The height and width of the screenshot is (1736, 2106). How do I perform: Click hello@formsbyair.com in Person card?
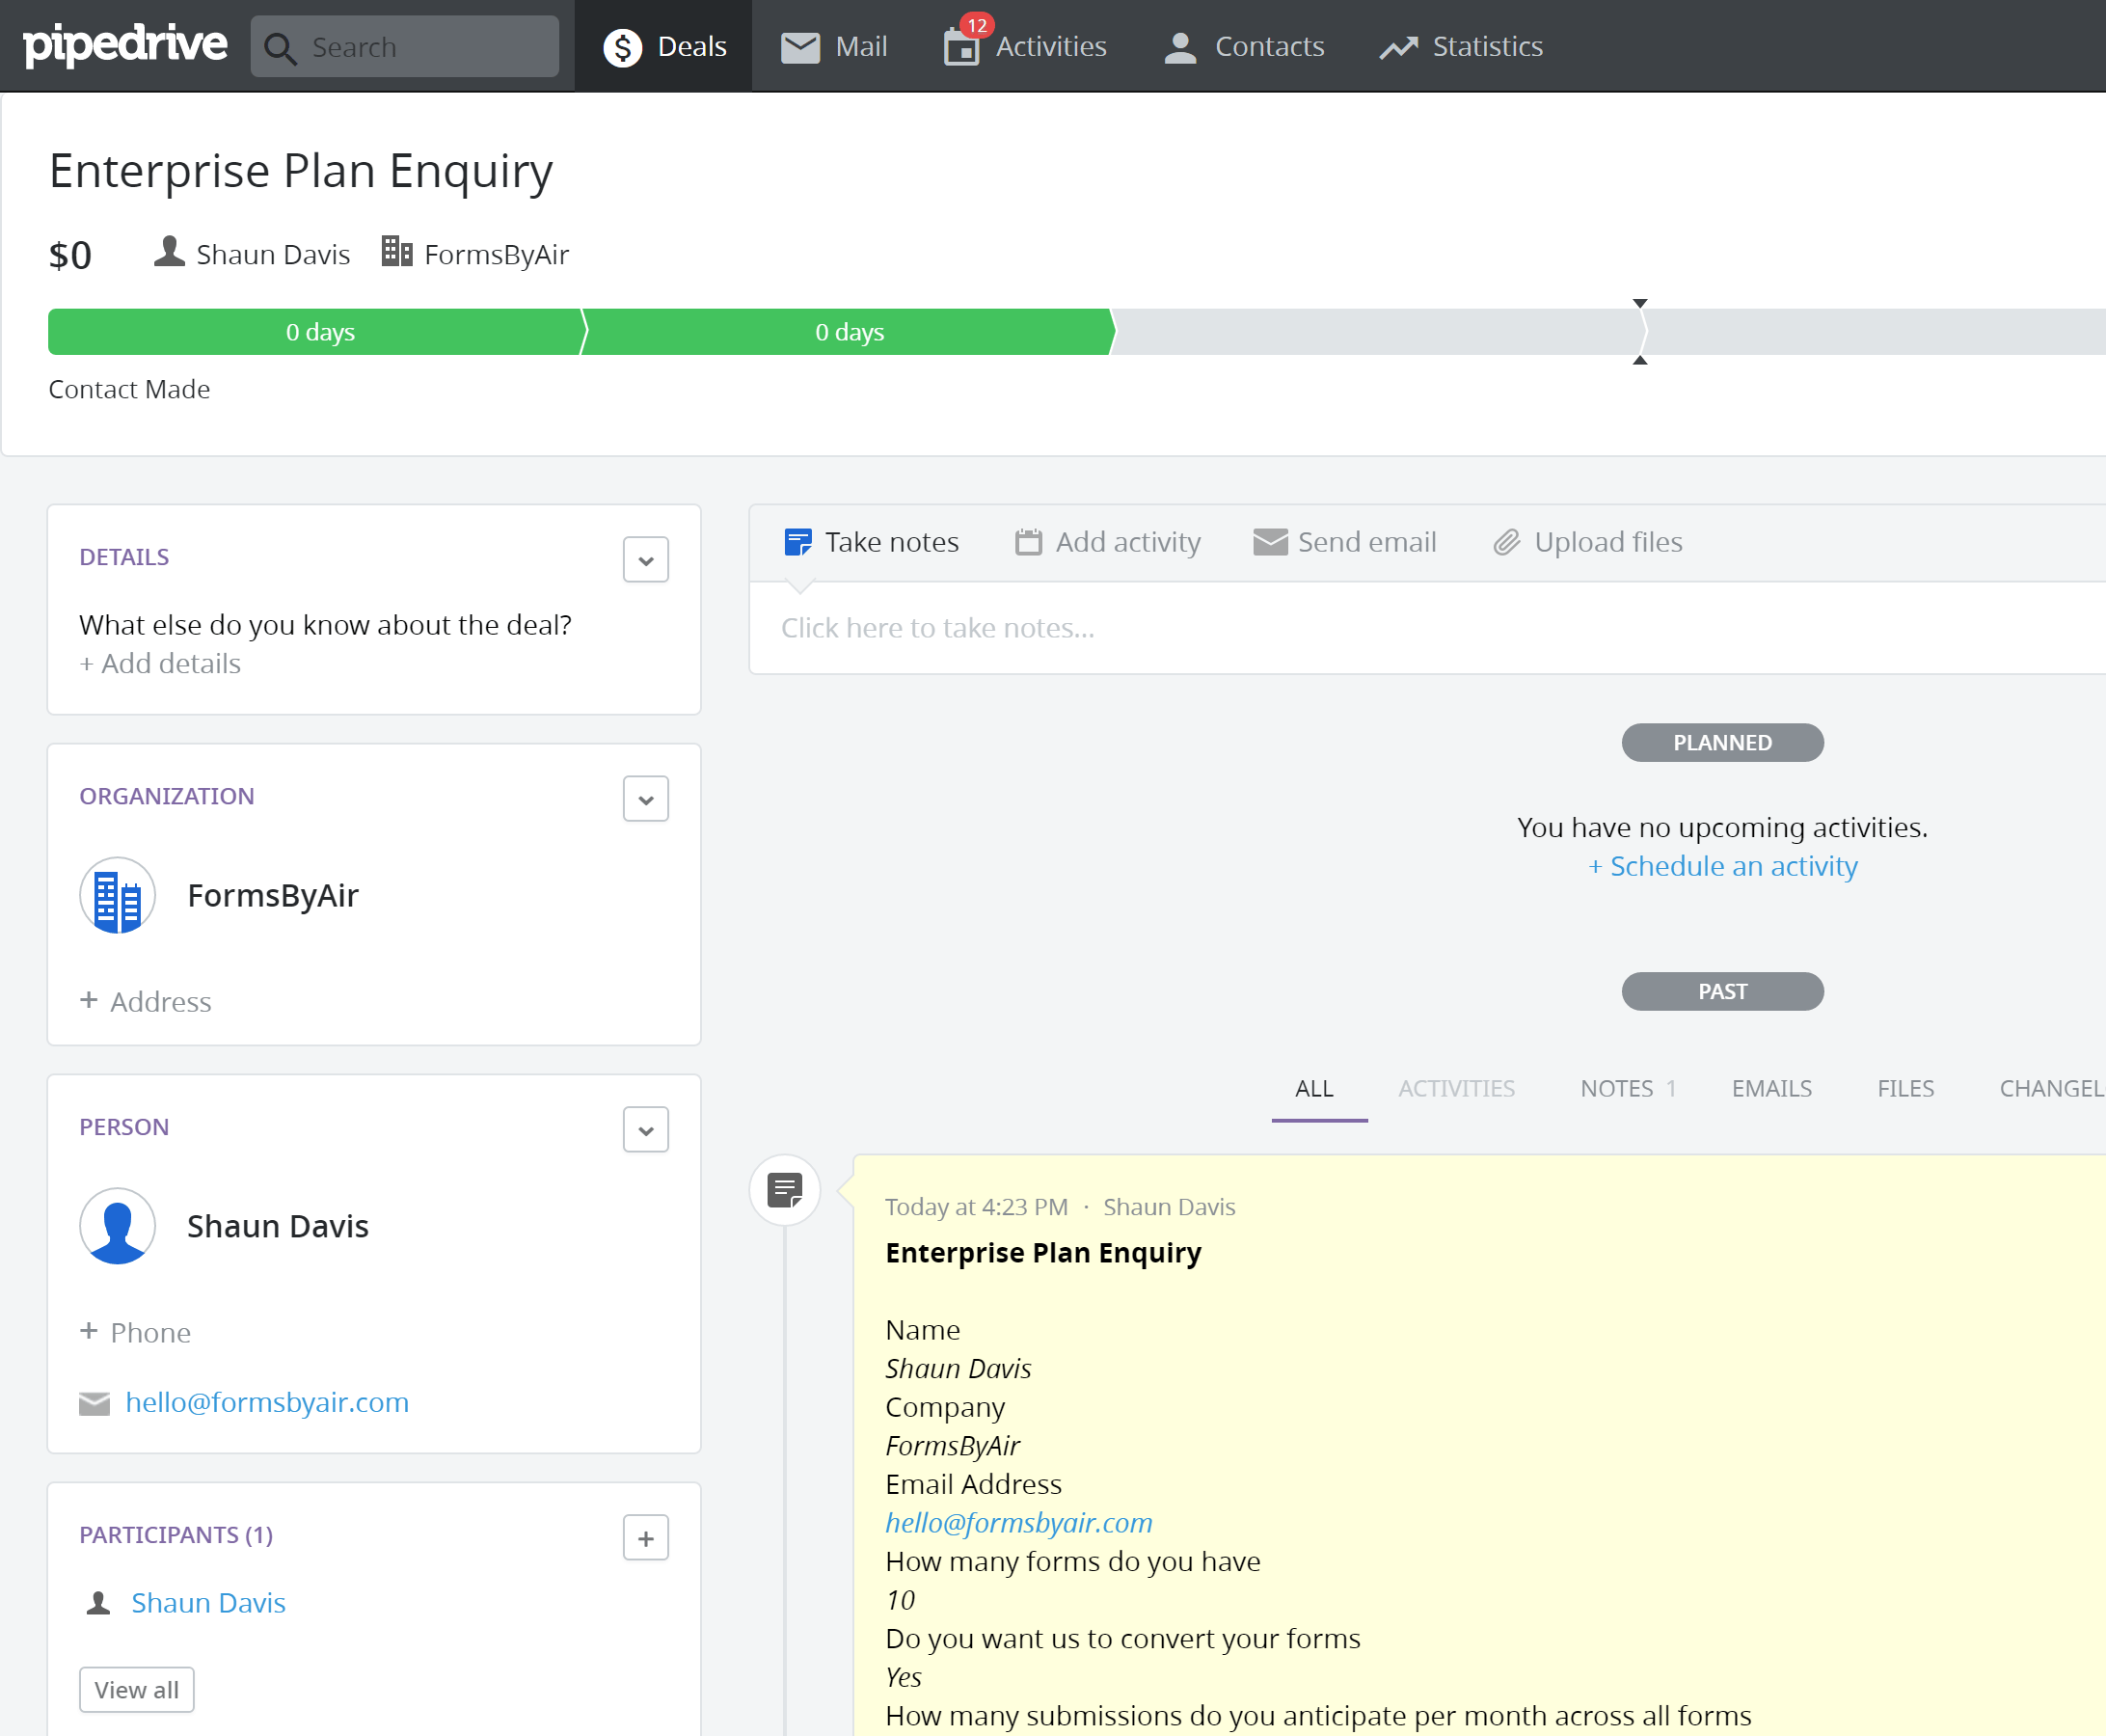click(x=267, y=1402)
